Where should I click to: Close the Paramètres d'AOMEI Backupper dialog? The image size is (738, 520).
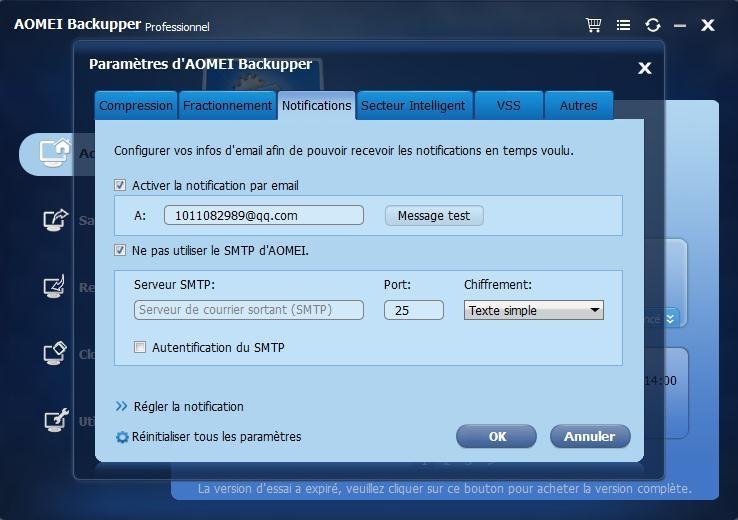645,68
